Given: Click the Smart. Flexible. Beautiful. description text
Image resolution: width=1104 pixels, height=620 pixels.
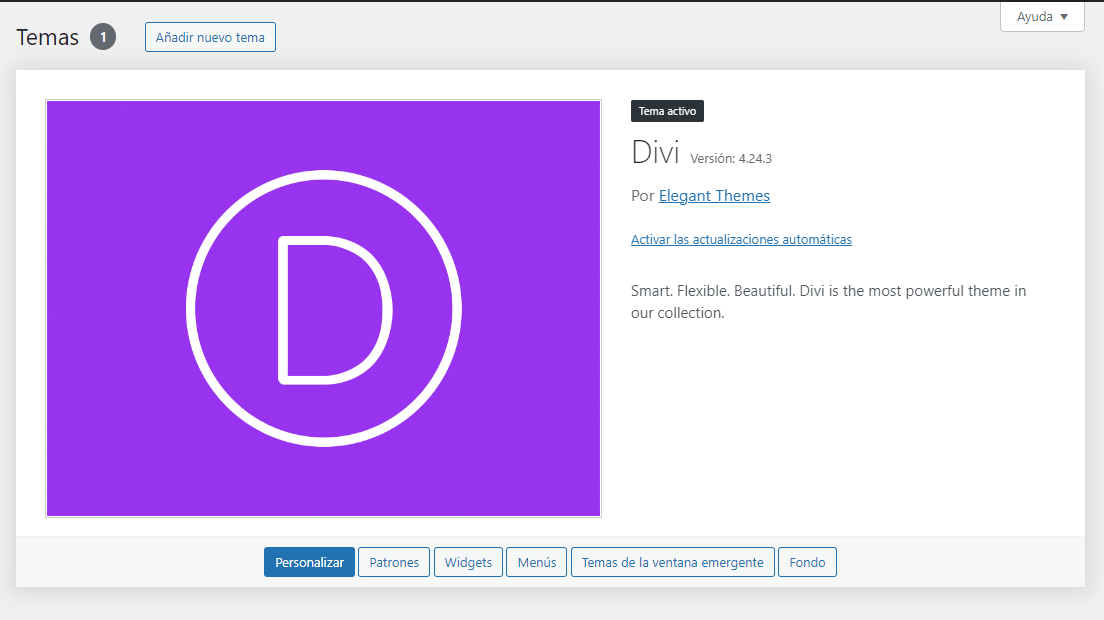Looking at the screenshot, I should [829, 302].
